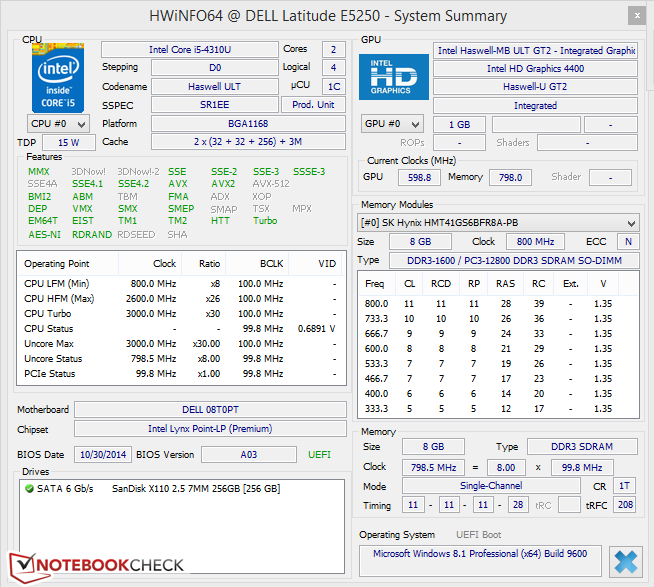Select the PCIe Status row
654x587 pixels.
(x=181, y=374)
